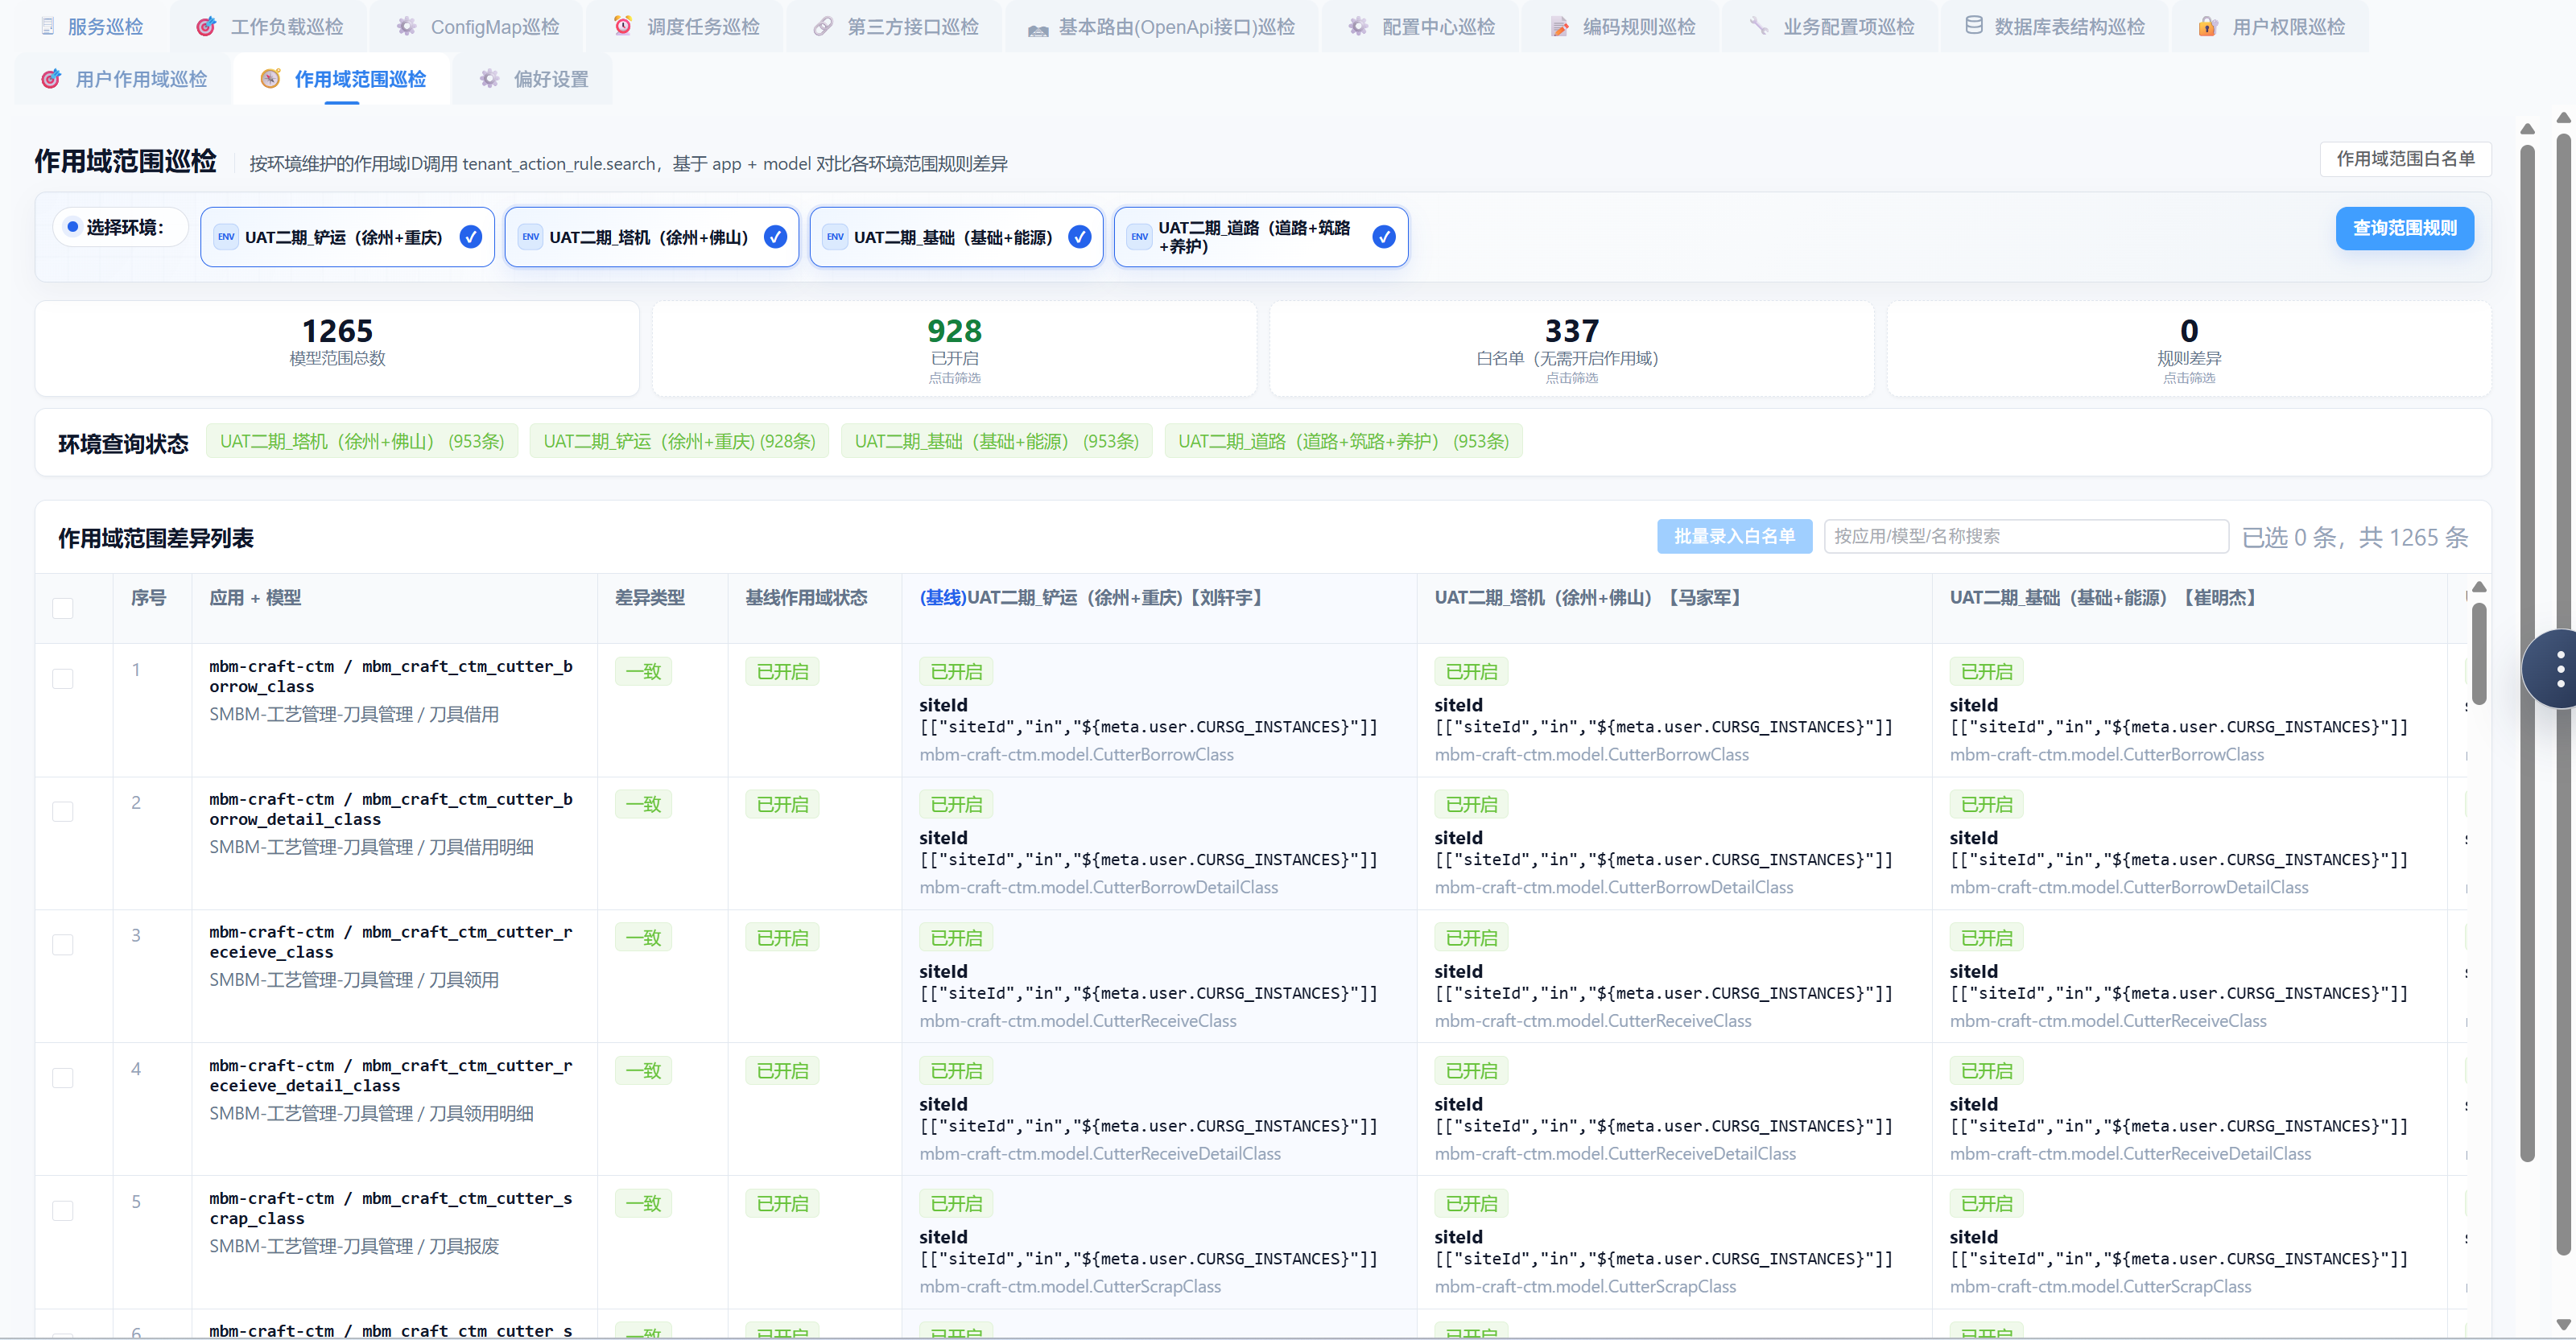Toggle the UAT二期_塔机 environment checkmark
The image size is (2576, 1340).
(775, 237)
